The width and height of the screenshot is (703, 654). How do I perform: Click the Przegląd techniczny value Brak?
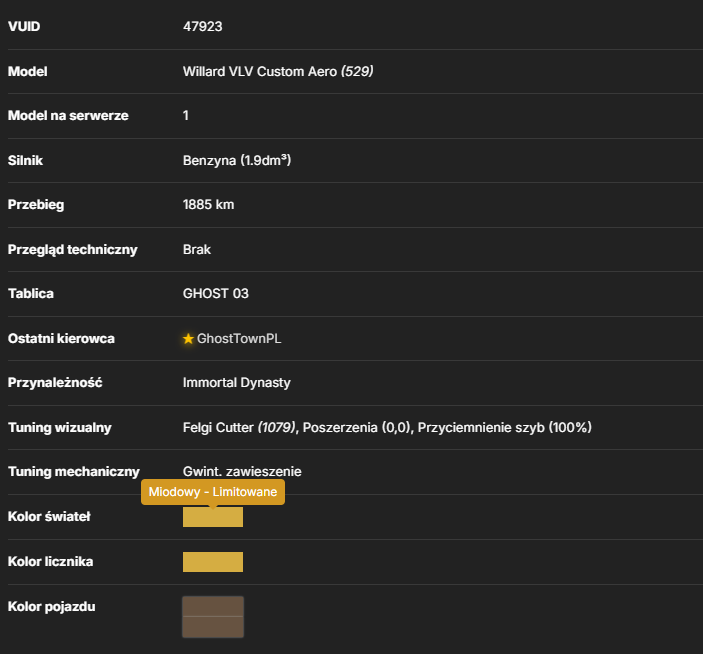click(x=197, y=249)
